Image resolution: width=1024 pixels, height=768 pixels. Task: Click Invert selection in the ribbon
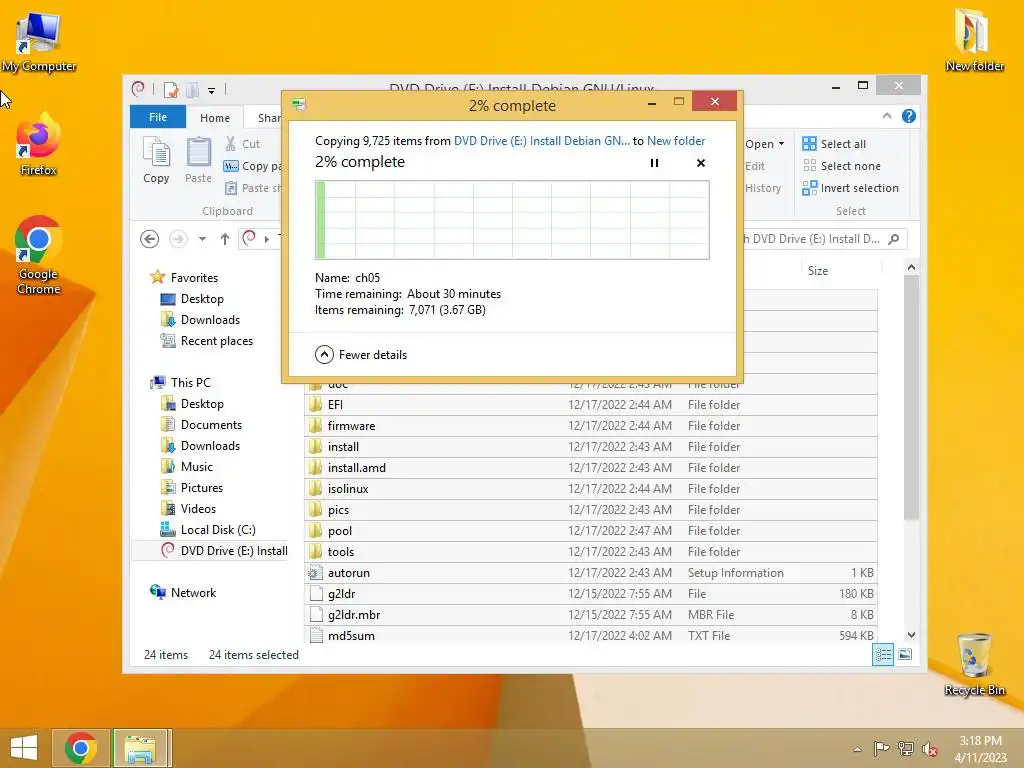851,188
